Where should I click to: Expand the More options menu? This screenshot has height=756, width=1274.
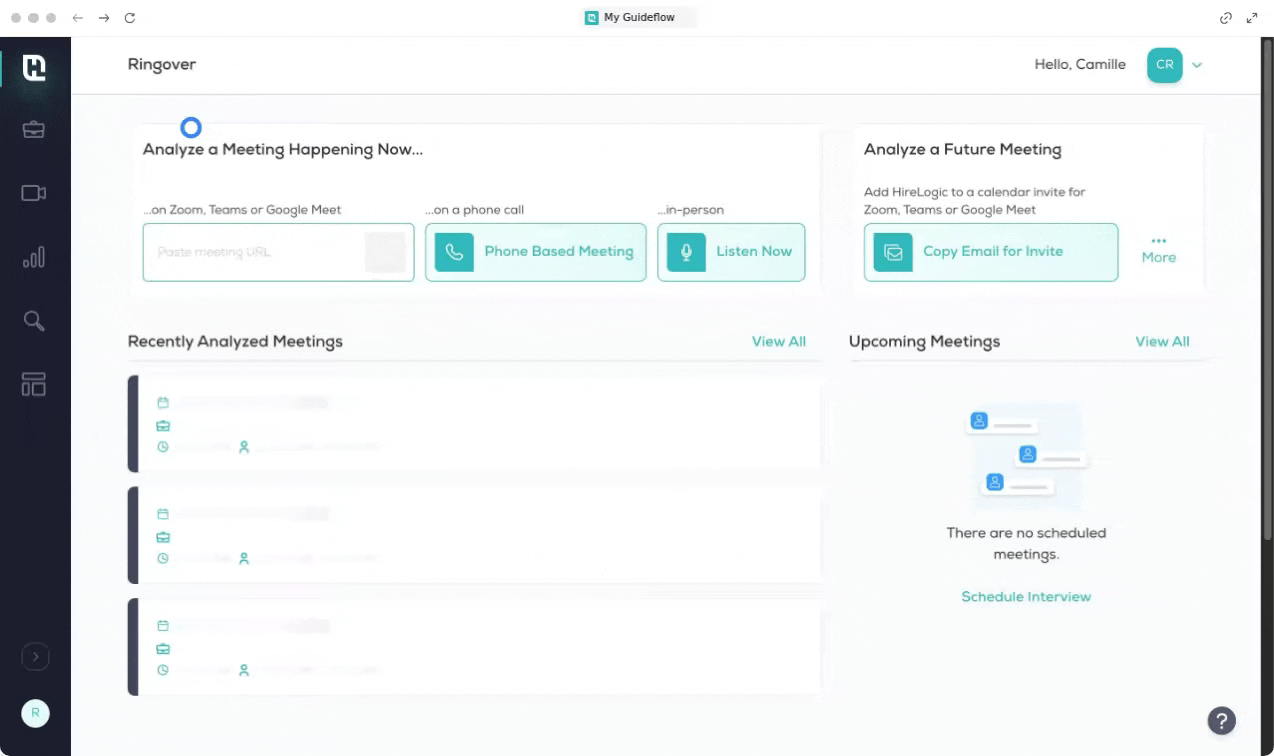pos(1158,250)
